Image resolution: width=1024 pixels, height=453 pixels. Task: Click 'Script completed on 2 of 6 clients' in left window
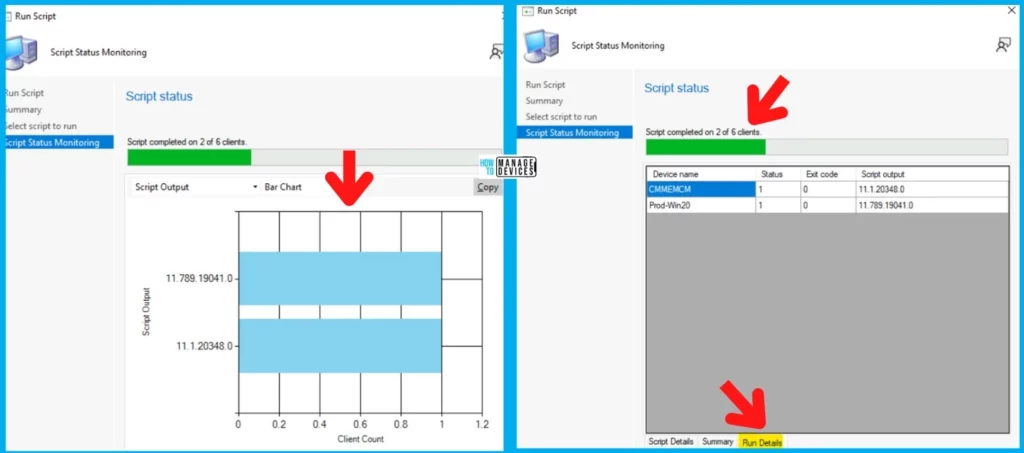pos(187,142)
